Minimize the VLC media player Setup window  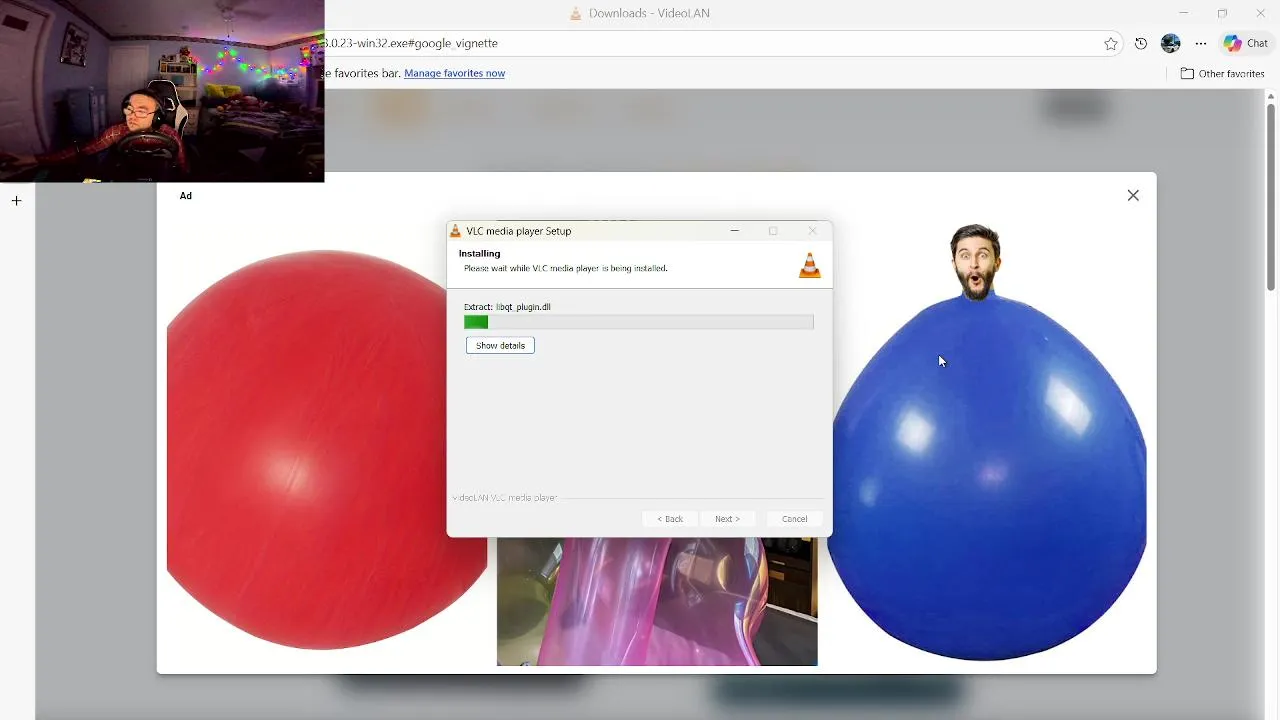pos(735,231)
